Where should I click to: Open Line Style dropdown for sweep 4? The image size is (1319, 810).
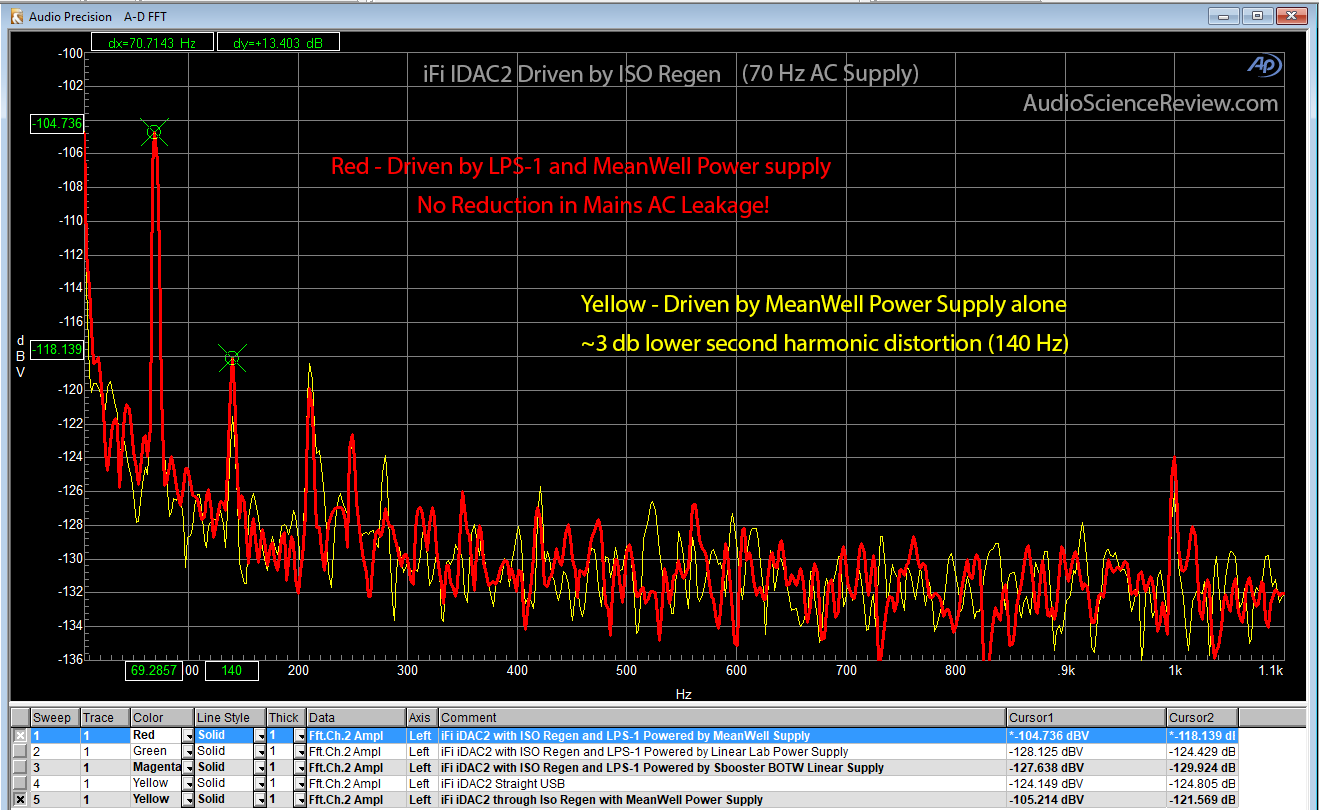[260, 783]
